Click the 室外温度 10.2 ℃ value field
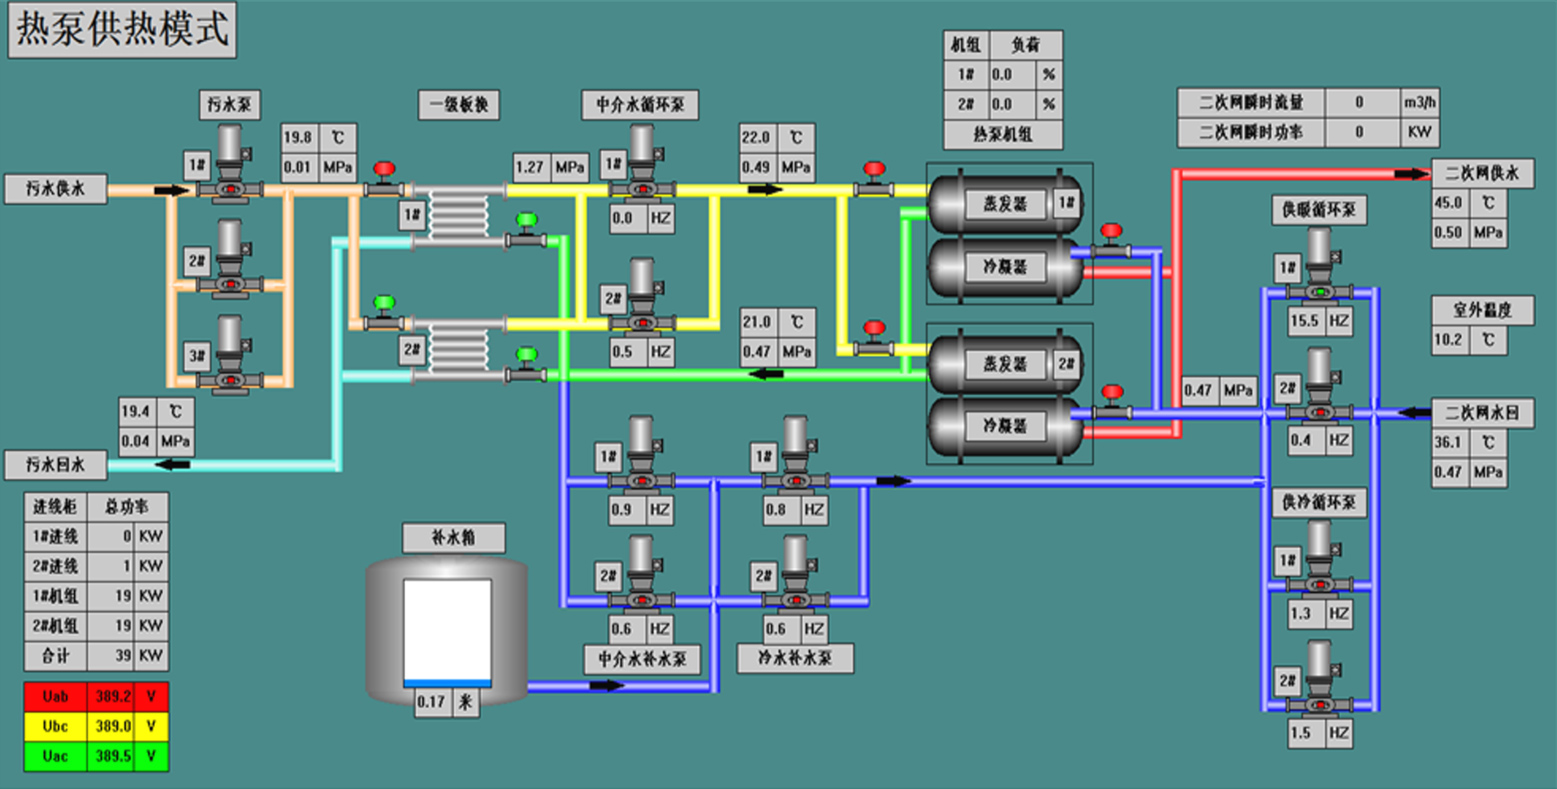 click(1448, 340)
